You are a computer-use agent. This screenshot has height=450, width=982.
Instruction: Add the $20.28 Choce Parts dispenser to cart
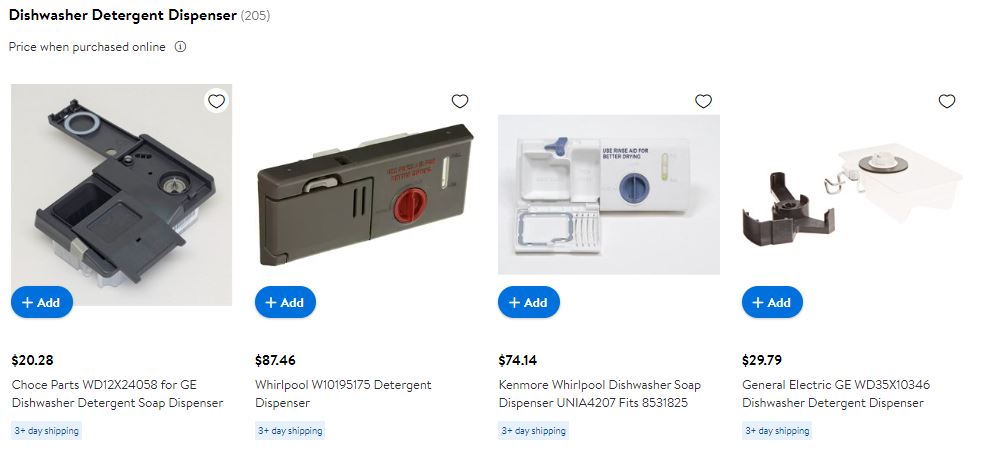pyautogui.click(x=42, y=302)
